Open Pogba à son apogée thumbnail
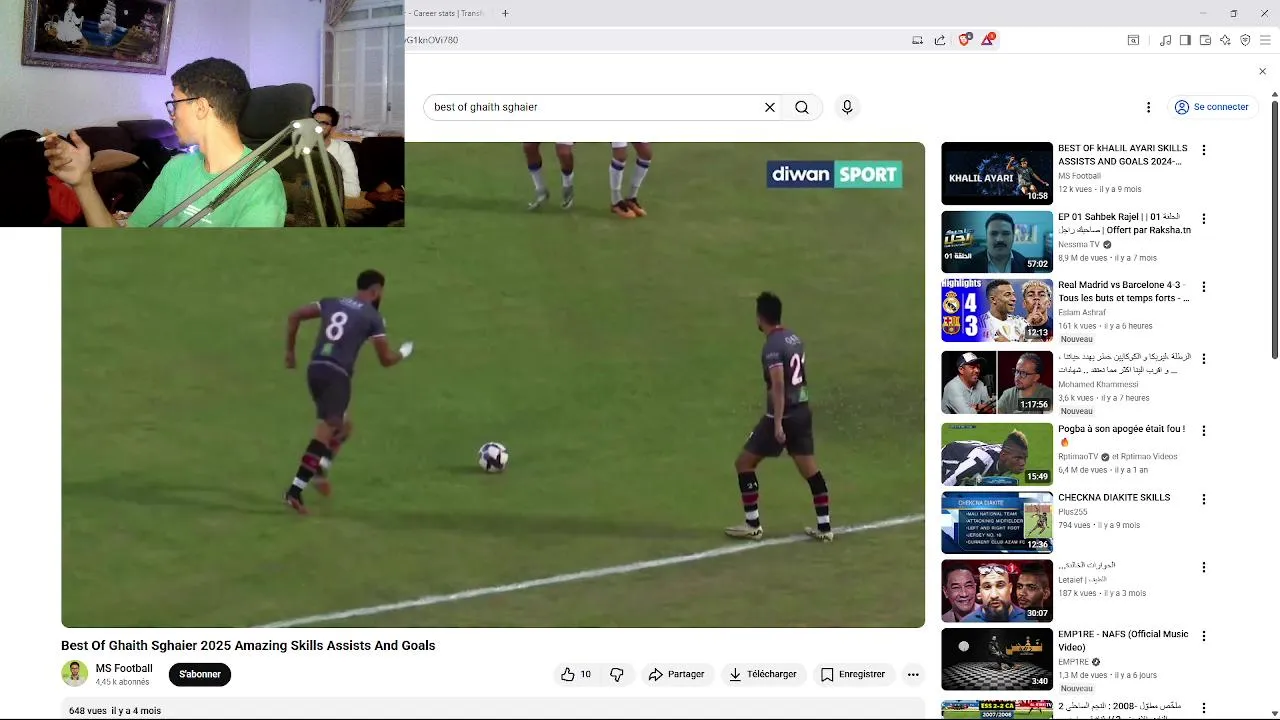Image resolution: width=1280 pixels, height=720 pixels. coord(997,454)
